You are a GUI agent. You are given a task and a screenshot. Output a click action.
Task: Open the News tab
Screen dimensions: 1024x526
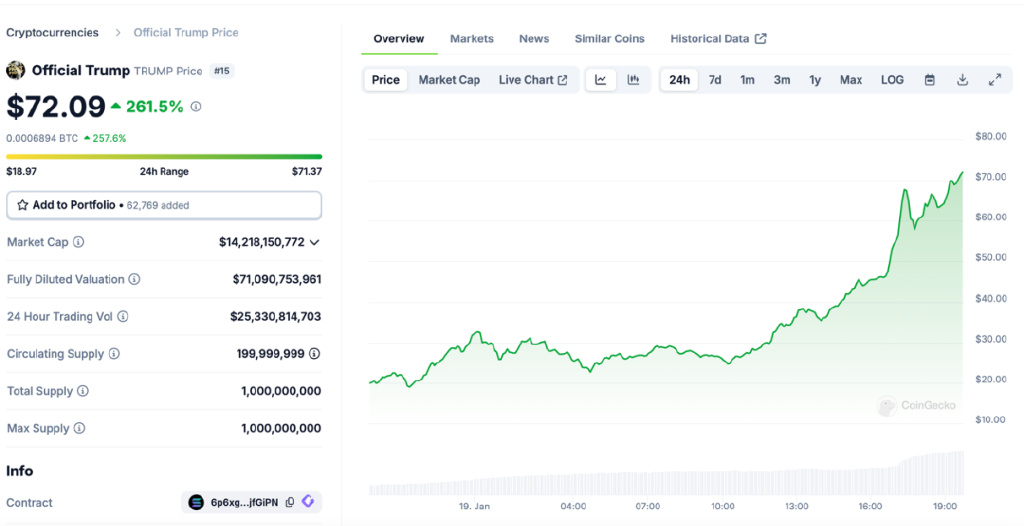(x=534, y=39)
